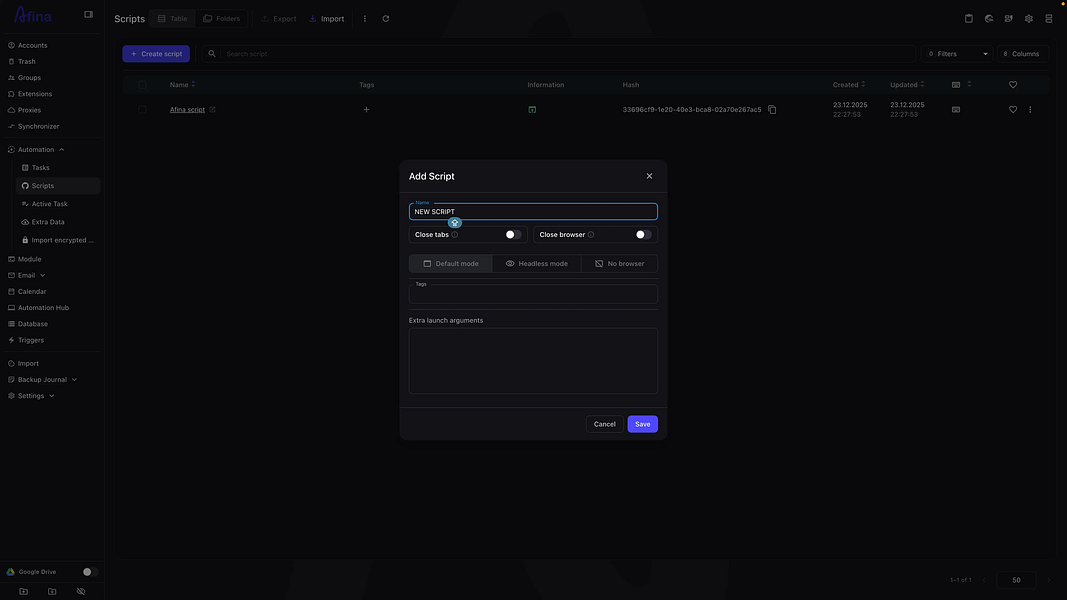Sort by Updated column

(x=907, y=85)
